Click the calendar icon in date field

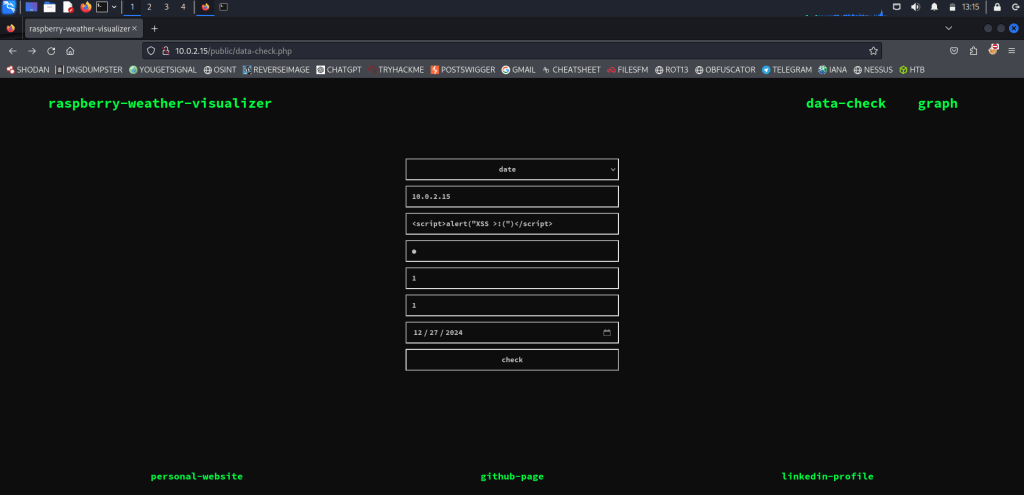pyautogui.click(x=607, y=332)
